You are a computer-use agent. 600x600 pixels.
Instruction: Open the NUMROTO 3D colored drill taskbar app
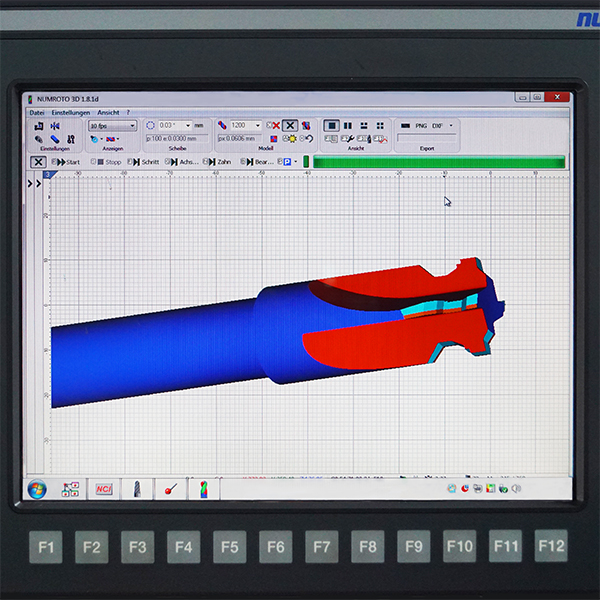pos(204,489)
